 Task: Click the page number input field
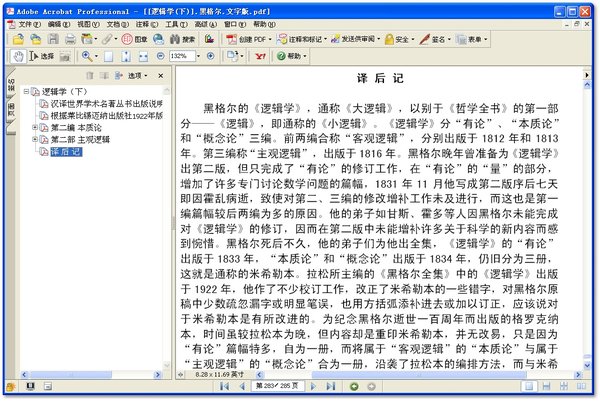[277, 386]
